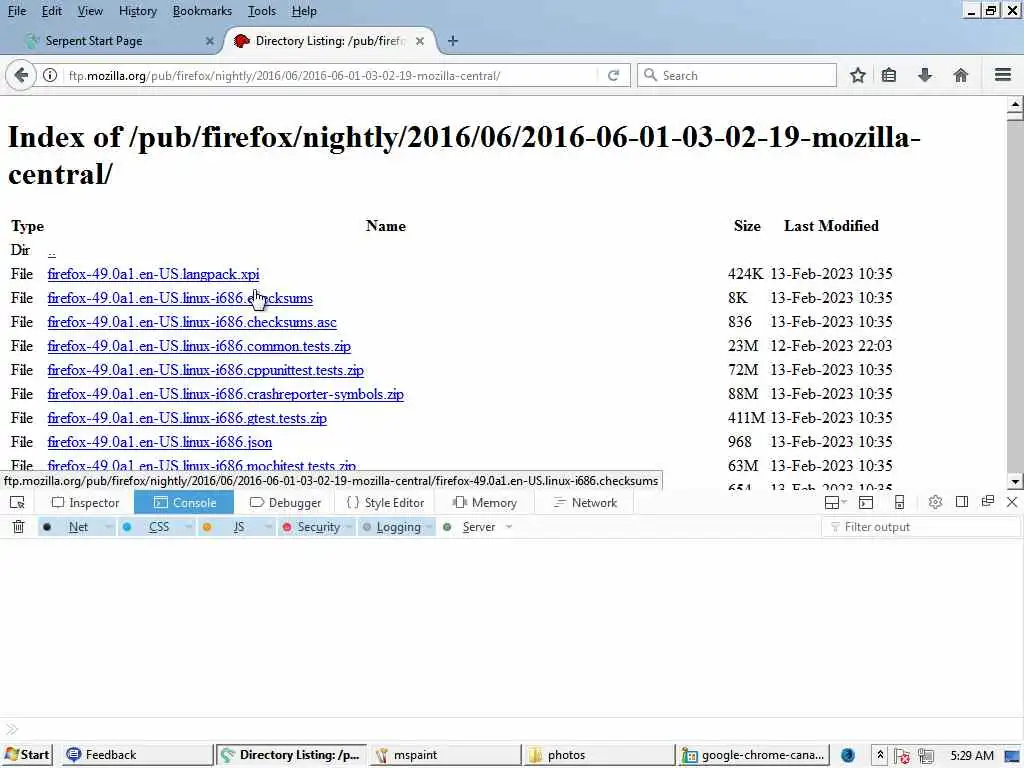Go back using the back arrow button
This screenshot has width=1024, height=768.
[x=20, y=75]
